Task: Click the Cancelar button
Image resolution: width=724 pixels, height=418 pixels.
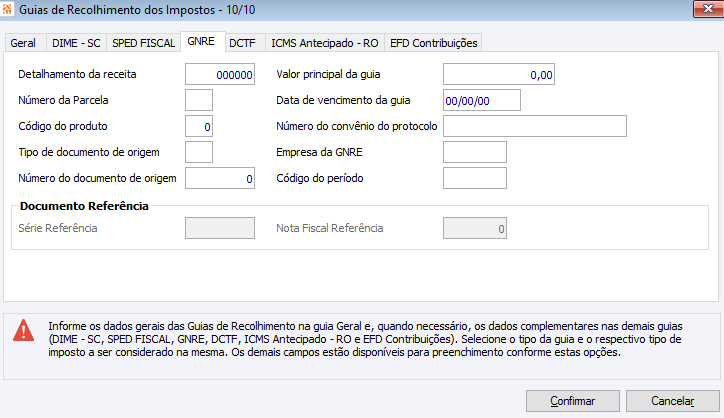Action: 672,400
